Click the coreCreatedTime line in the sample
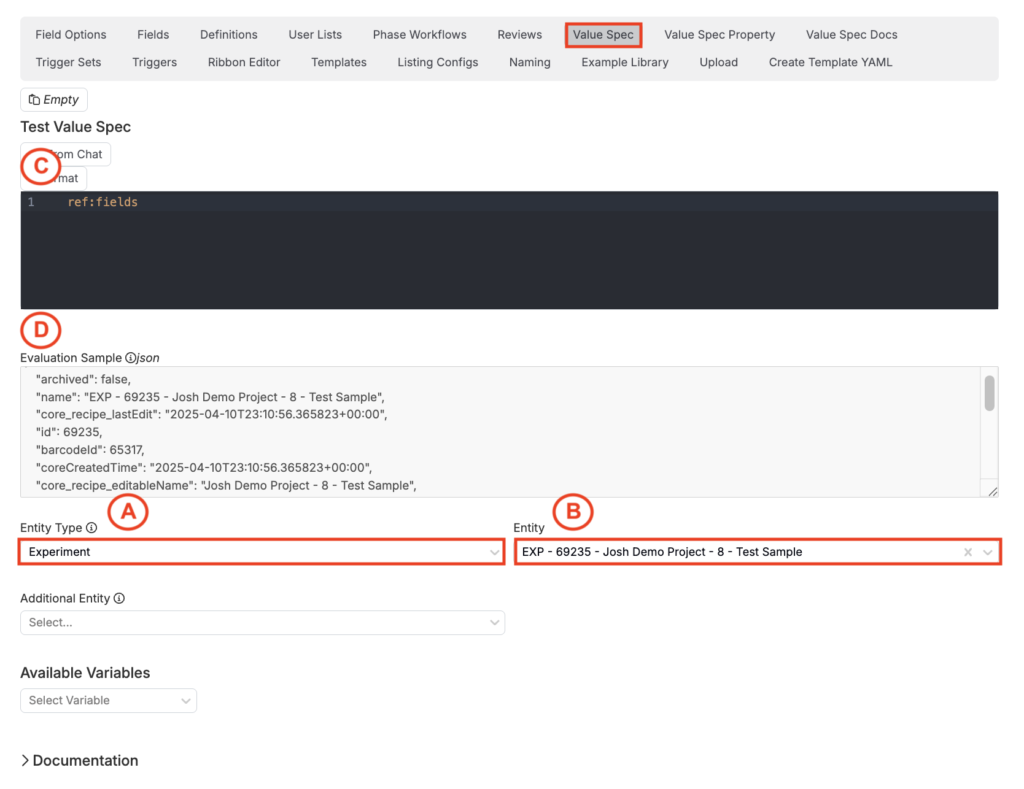This screenshot has height=789, width=1024. (x=204, y=467)
